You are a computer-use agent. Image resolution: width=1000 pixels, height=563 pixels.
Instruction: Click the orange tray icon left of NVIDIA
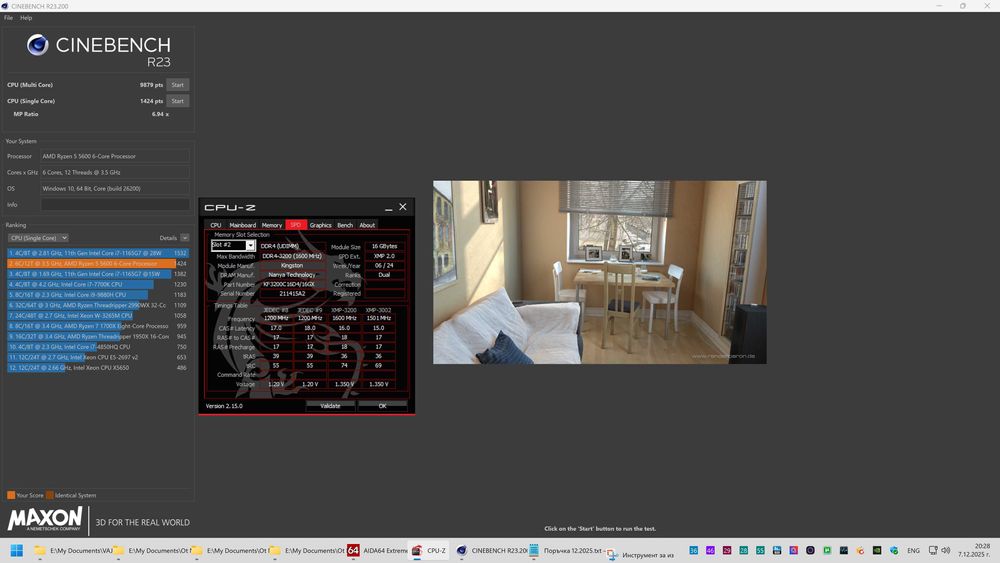click(860, 550)
